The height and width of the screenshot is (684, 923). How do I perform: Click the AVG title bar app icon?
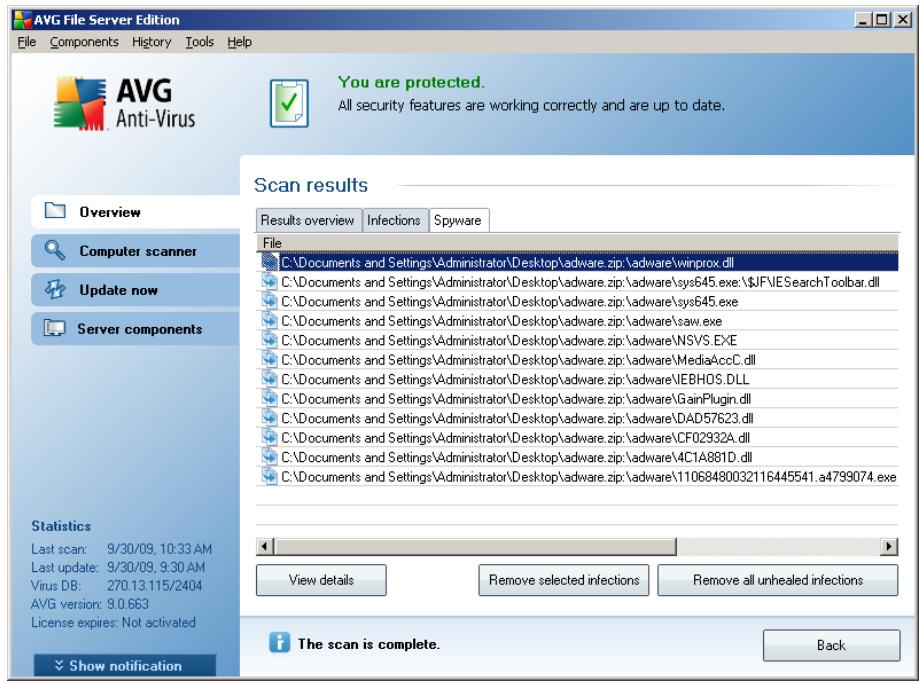pos(22,19)
